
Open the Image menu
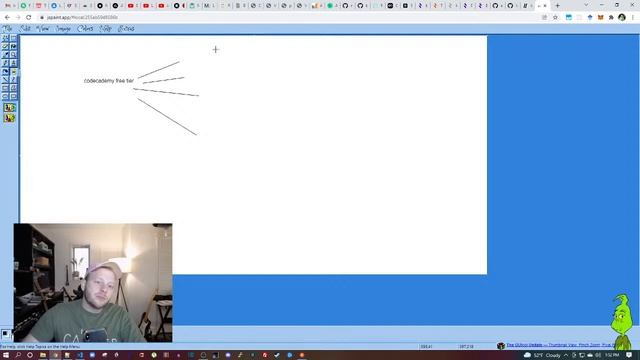[63, 29]
